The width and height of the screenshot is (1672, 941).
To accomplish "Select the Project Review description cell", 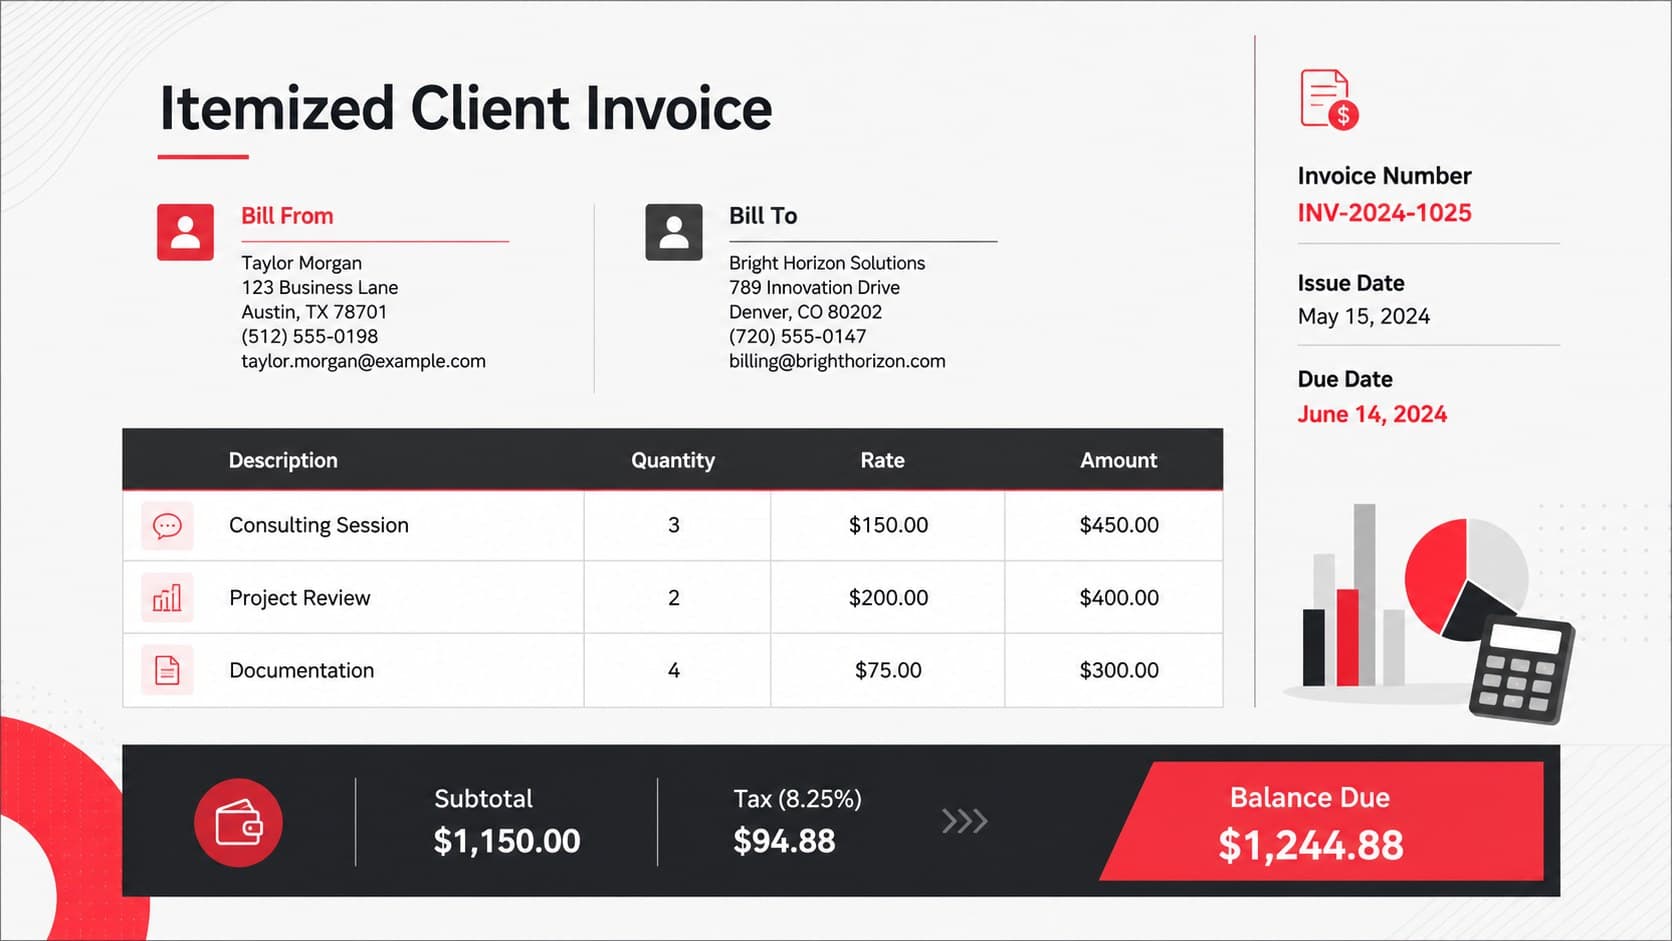I will click(353, 598).
